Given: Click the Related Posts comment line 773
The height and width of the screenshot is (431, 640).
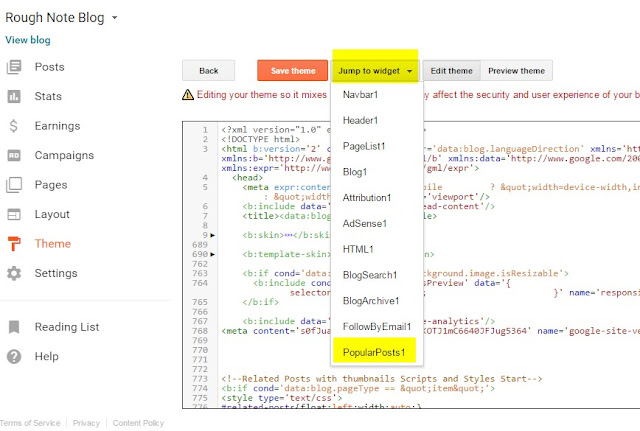Looking at the screenshot, I should coord(382,379).
